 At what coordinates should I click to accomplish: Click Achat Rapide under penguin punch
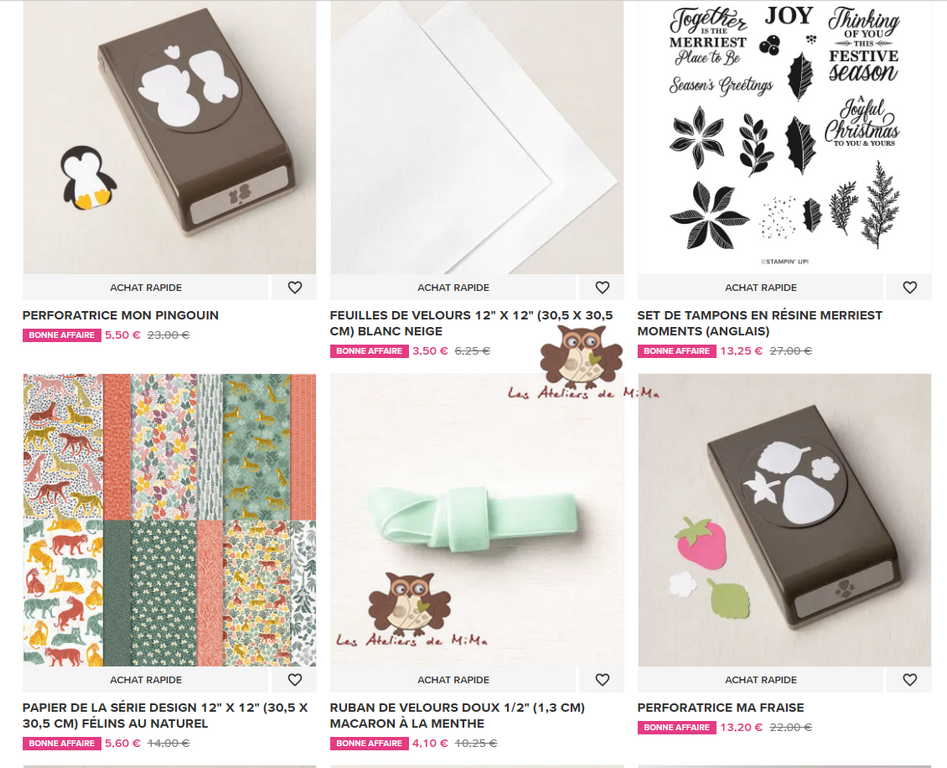coord(146,287)
